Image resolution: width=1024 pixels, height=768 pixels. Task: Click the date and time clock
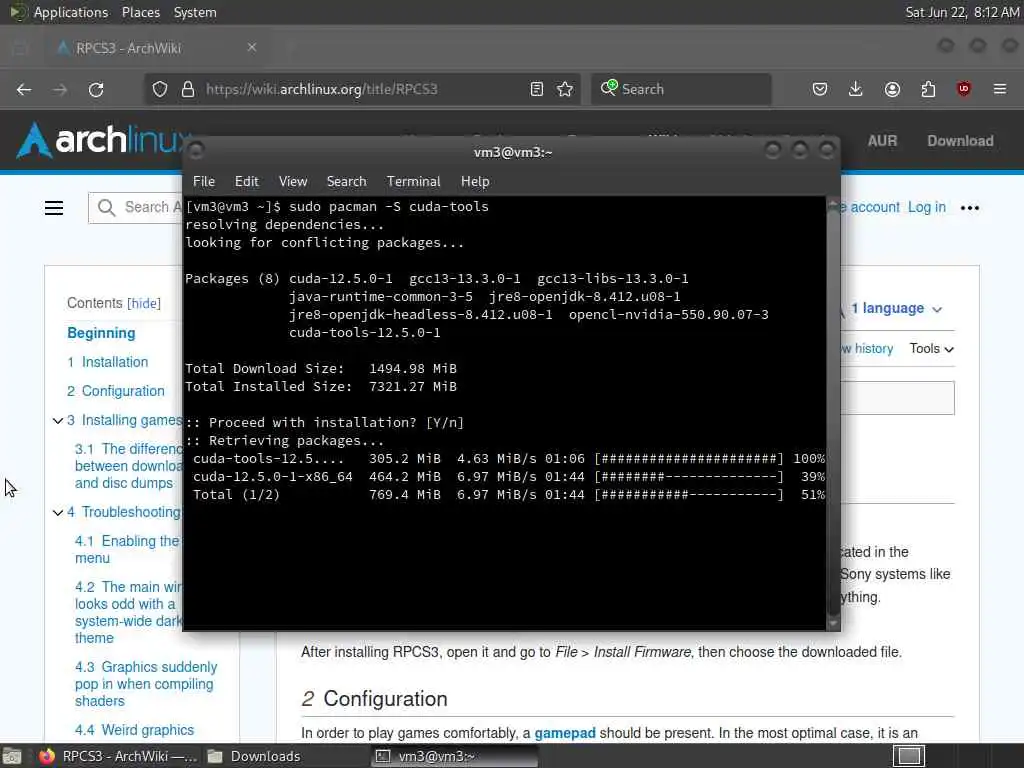pyautogui.click(x=961, y=12)
